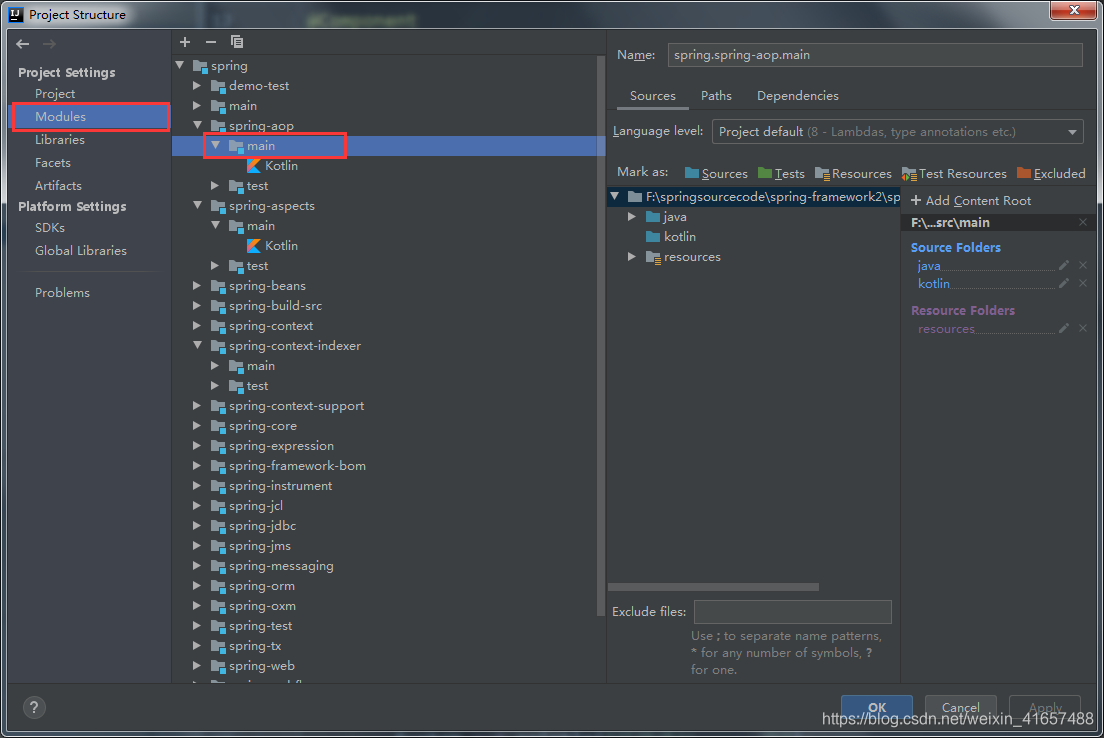Collapse the spring-context-indexer module
This screenshot has width=1104, height=738.
[x=198, y=346]
